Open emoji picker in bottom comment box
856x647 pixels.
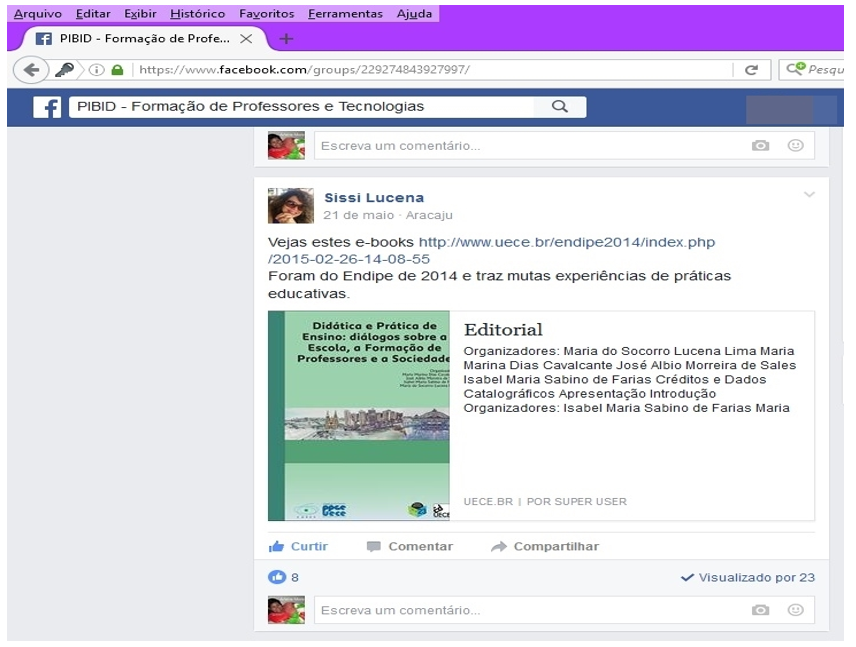click(x=795, y=610)
